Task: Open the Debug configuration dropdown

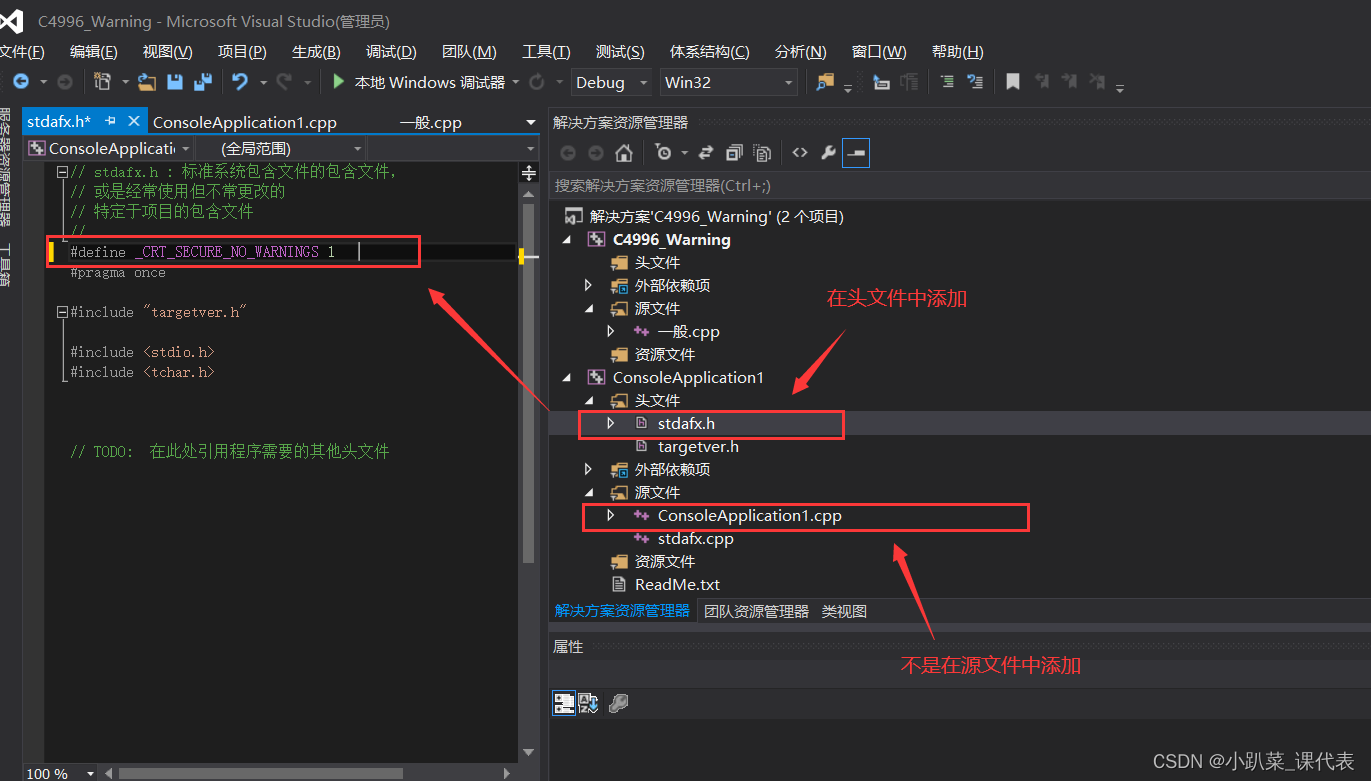Action: 610,82
